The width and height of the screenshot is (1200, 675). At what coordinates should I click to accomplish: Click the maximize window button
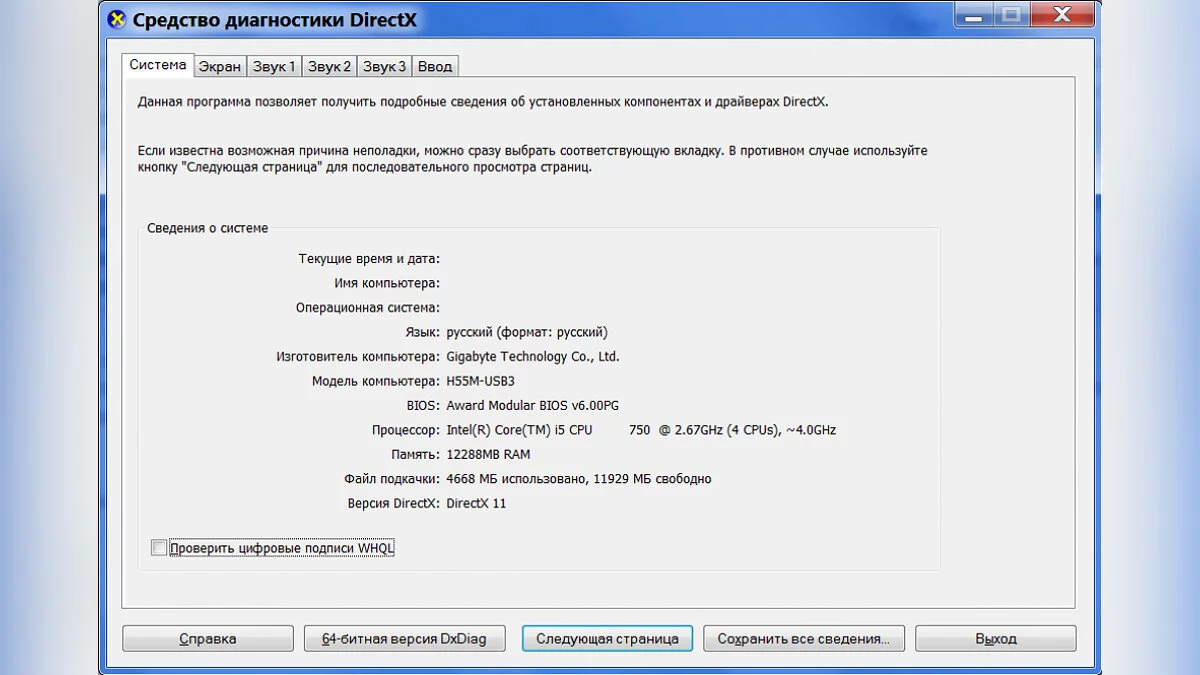click(1011, 14)
